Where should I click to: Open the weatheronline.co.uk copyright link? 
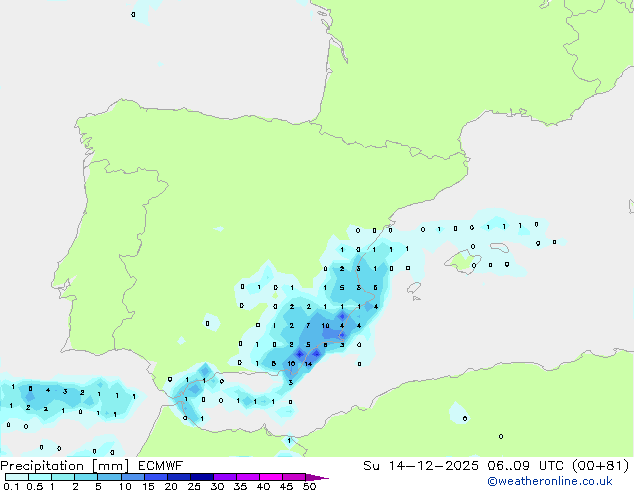click(x=550, y=481)
